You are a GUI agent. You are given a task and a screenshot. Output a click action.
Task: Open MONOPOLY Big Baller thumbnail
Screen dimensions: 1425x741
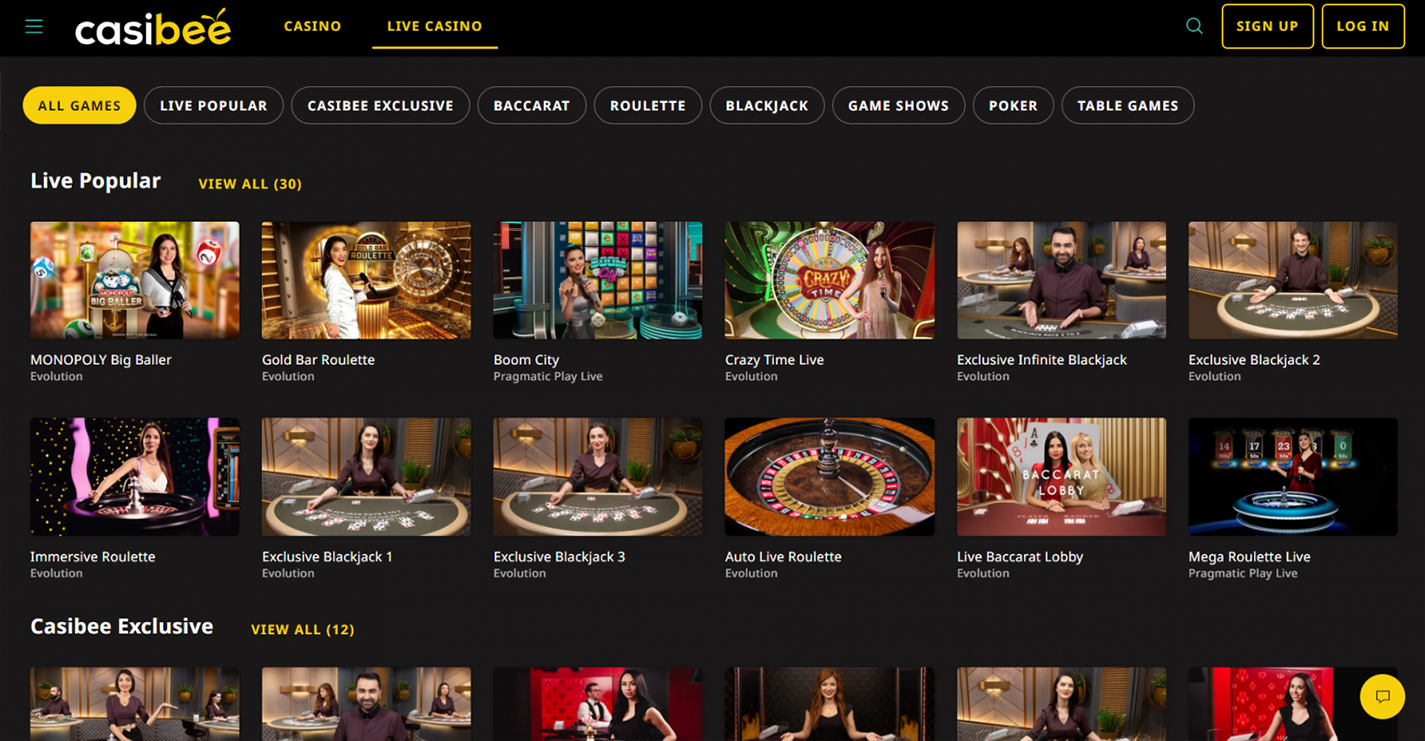[135, 280]
